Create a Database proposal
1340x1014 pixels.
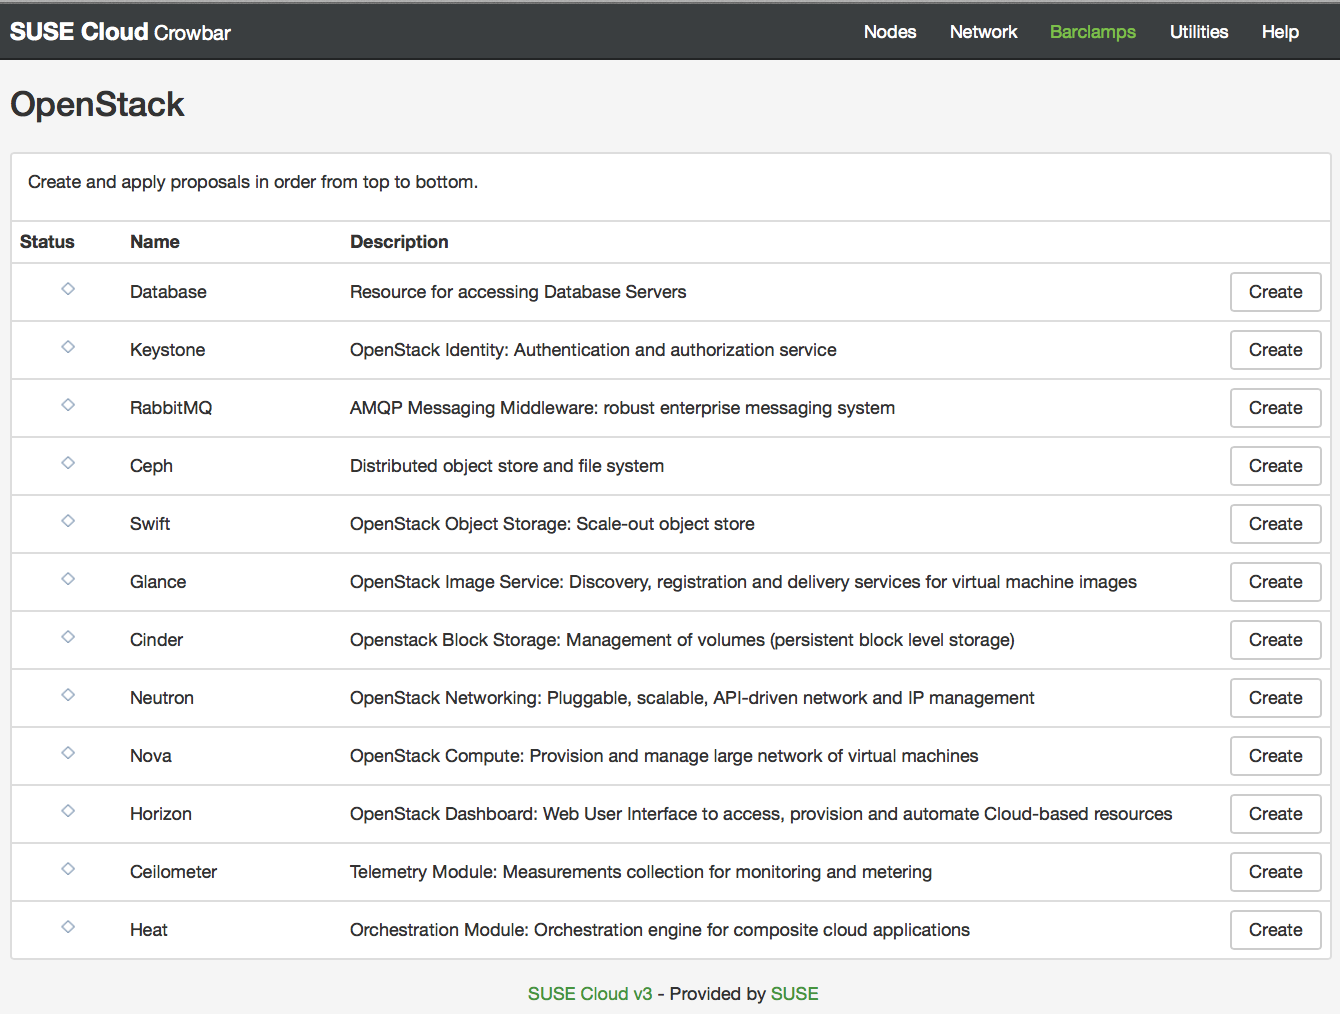tap(1275, 292)
